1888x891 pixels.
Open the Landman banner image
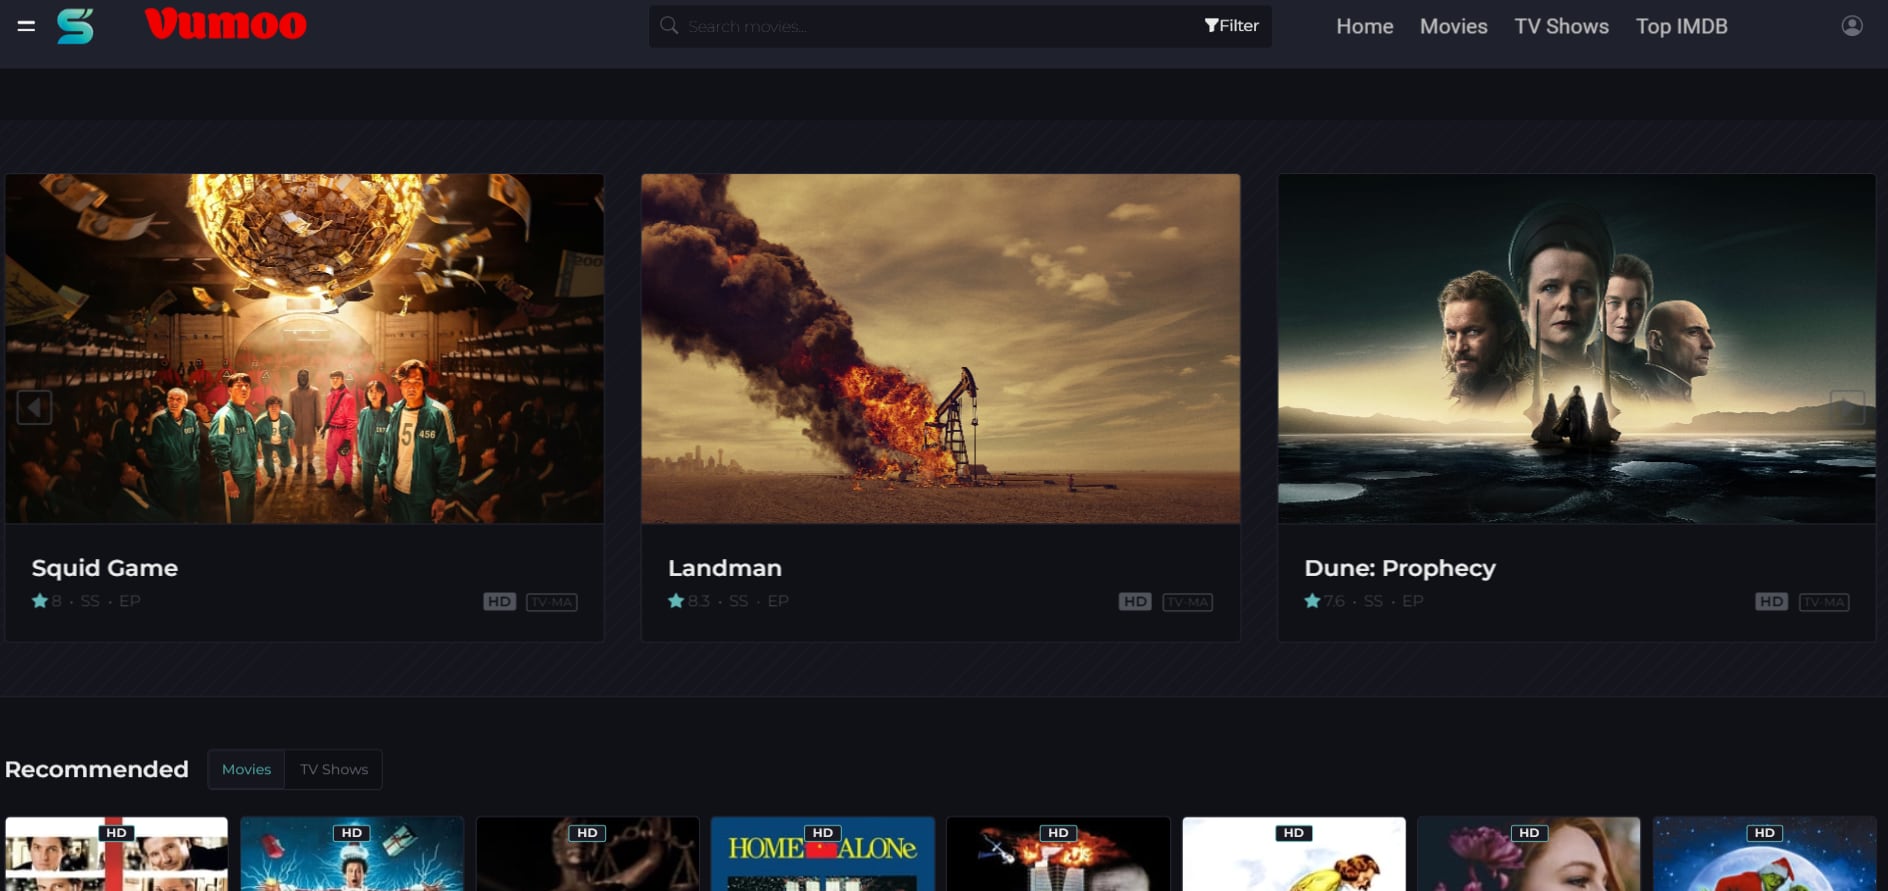(940, 348)
